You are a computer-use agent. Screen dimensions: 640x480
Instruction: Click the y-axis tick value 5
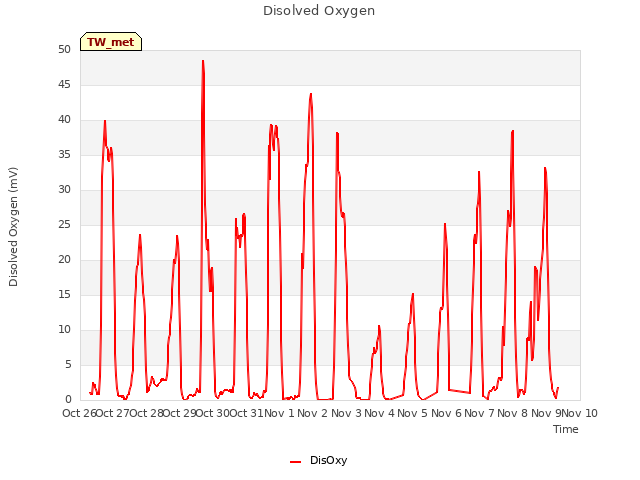coord(68,364)
